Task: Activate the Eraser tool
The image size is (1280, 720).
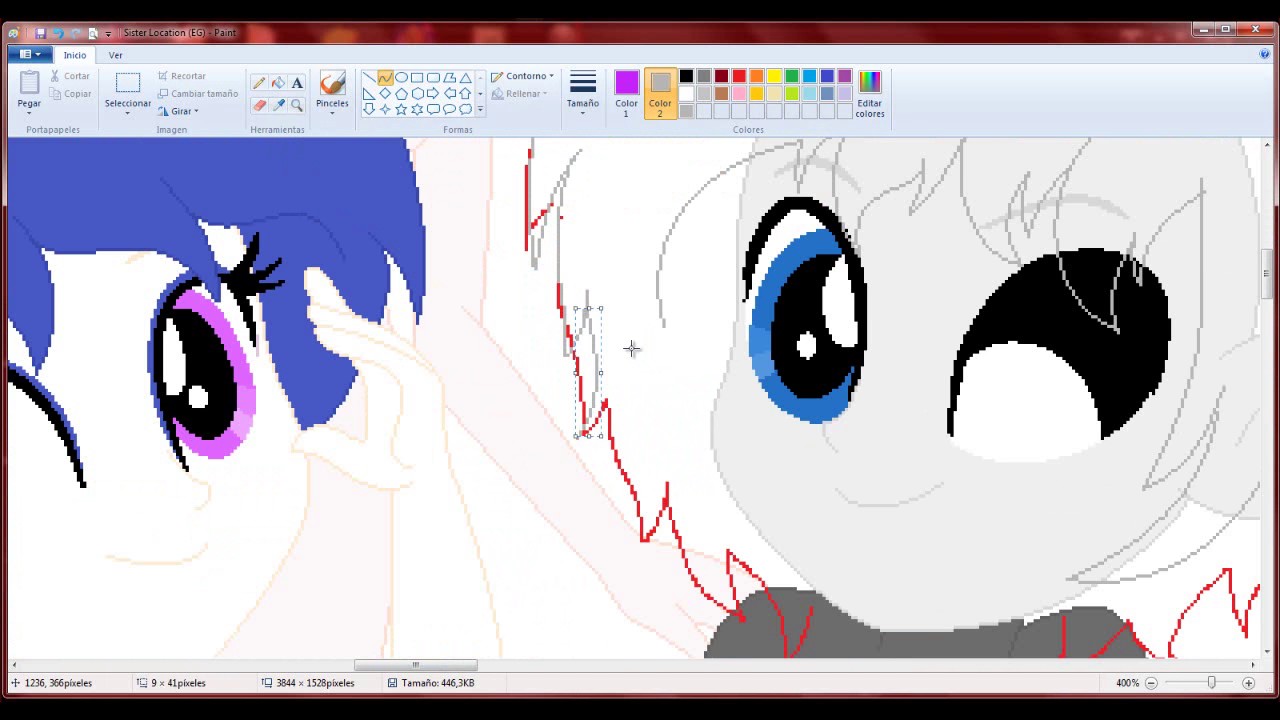Action: pos(259,105)
